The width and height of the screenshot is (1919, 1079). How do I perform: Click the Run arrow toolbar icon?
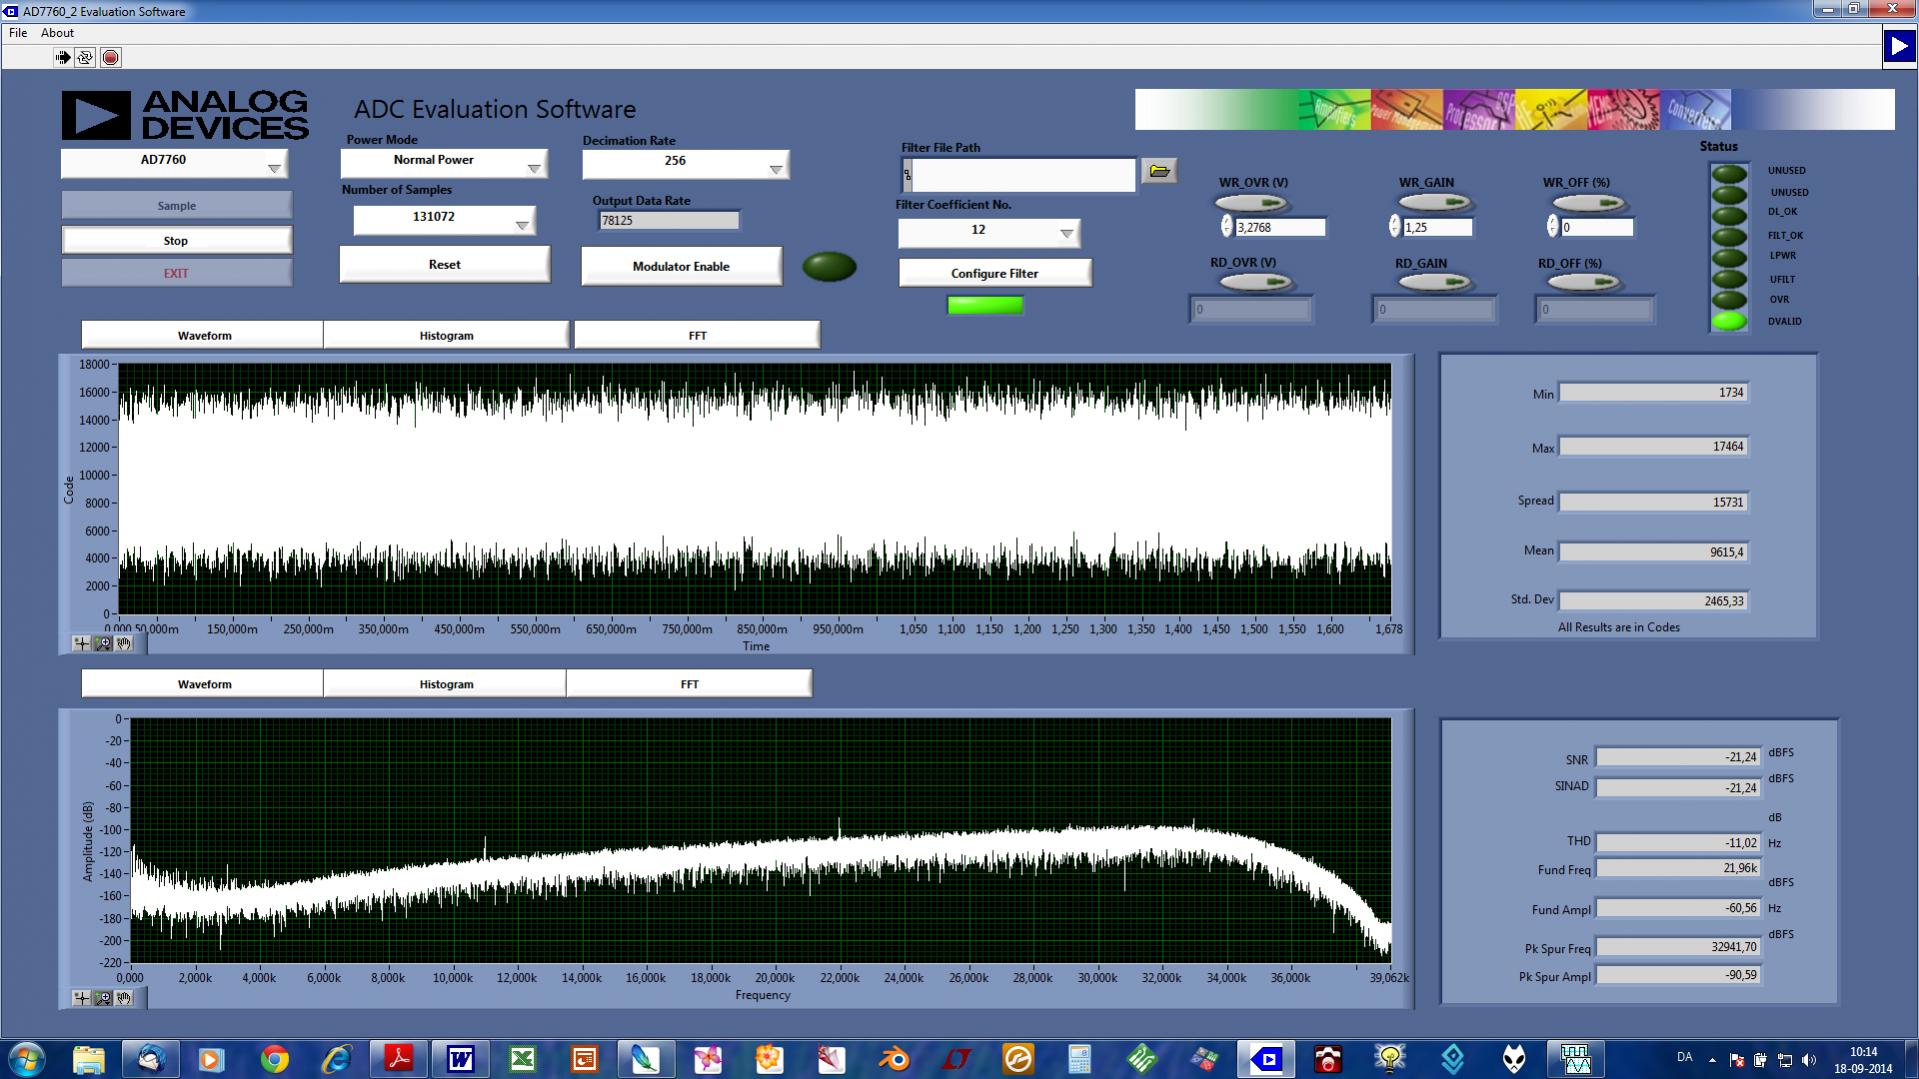(x=63, y=58)
